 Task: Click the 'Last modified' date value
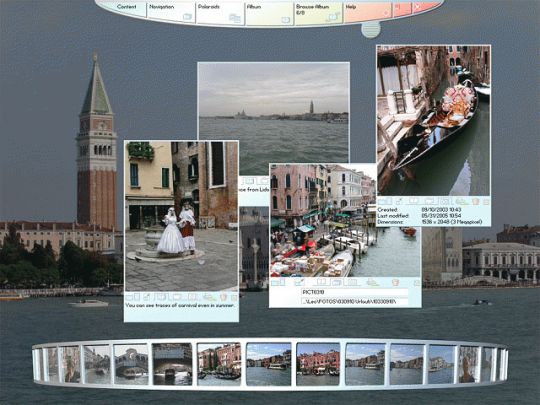pos(441,216)
